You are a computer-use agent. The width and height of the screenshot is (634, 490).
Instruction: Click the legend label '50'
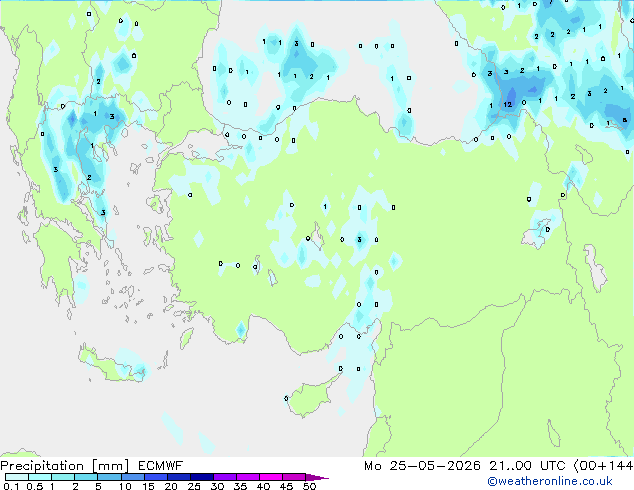(x=309, y=486)
